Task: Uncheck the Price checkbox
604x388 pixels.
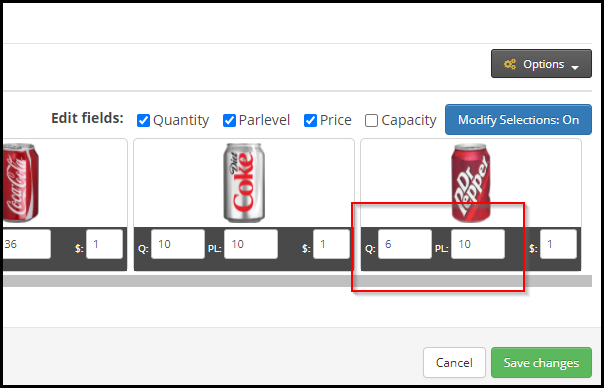Action: pos(310,120)
